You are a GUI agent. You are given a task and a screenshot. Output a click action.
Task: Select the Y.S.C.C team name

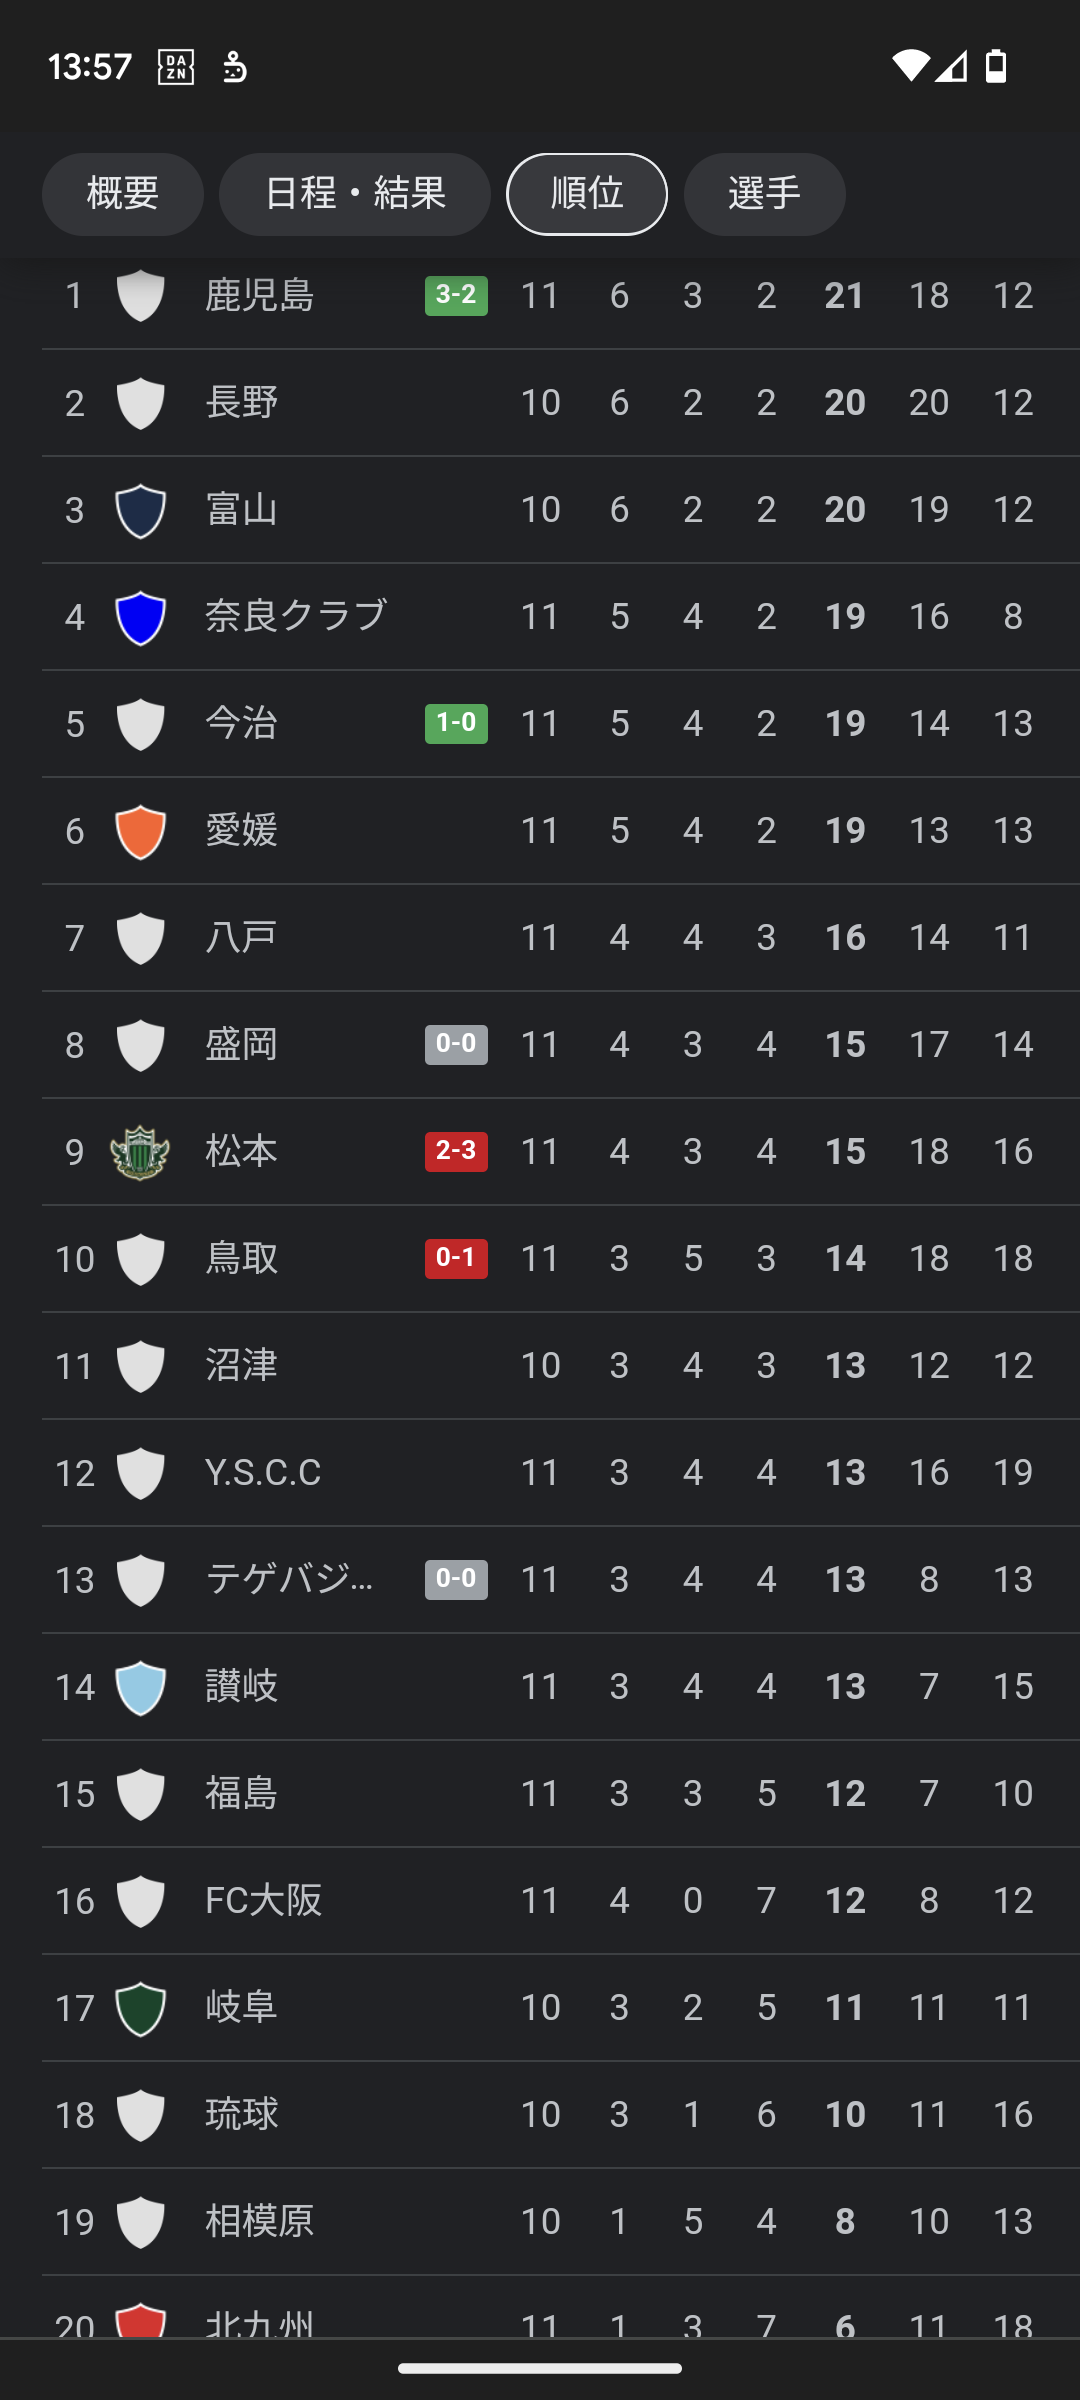pyautogui.click(x=263, y=1473)
